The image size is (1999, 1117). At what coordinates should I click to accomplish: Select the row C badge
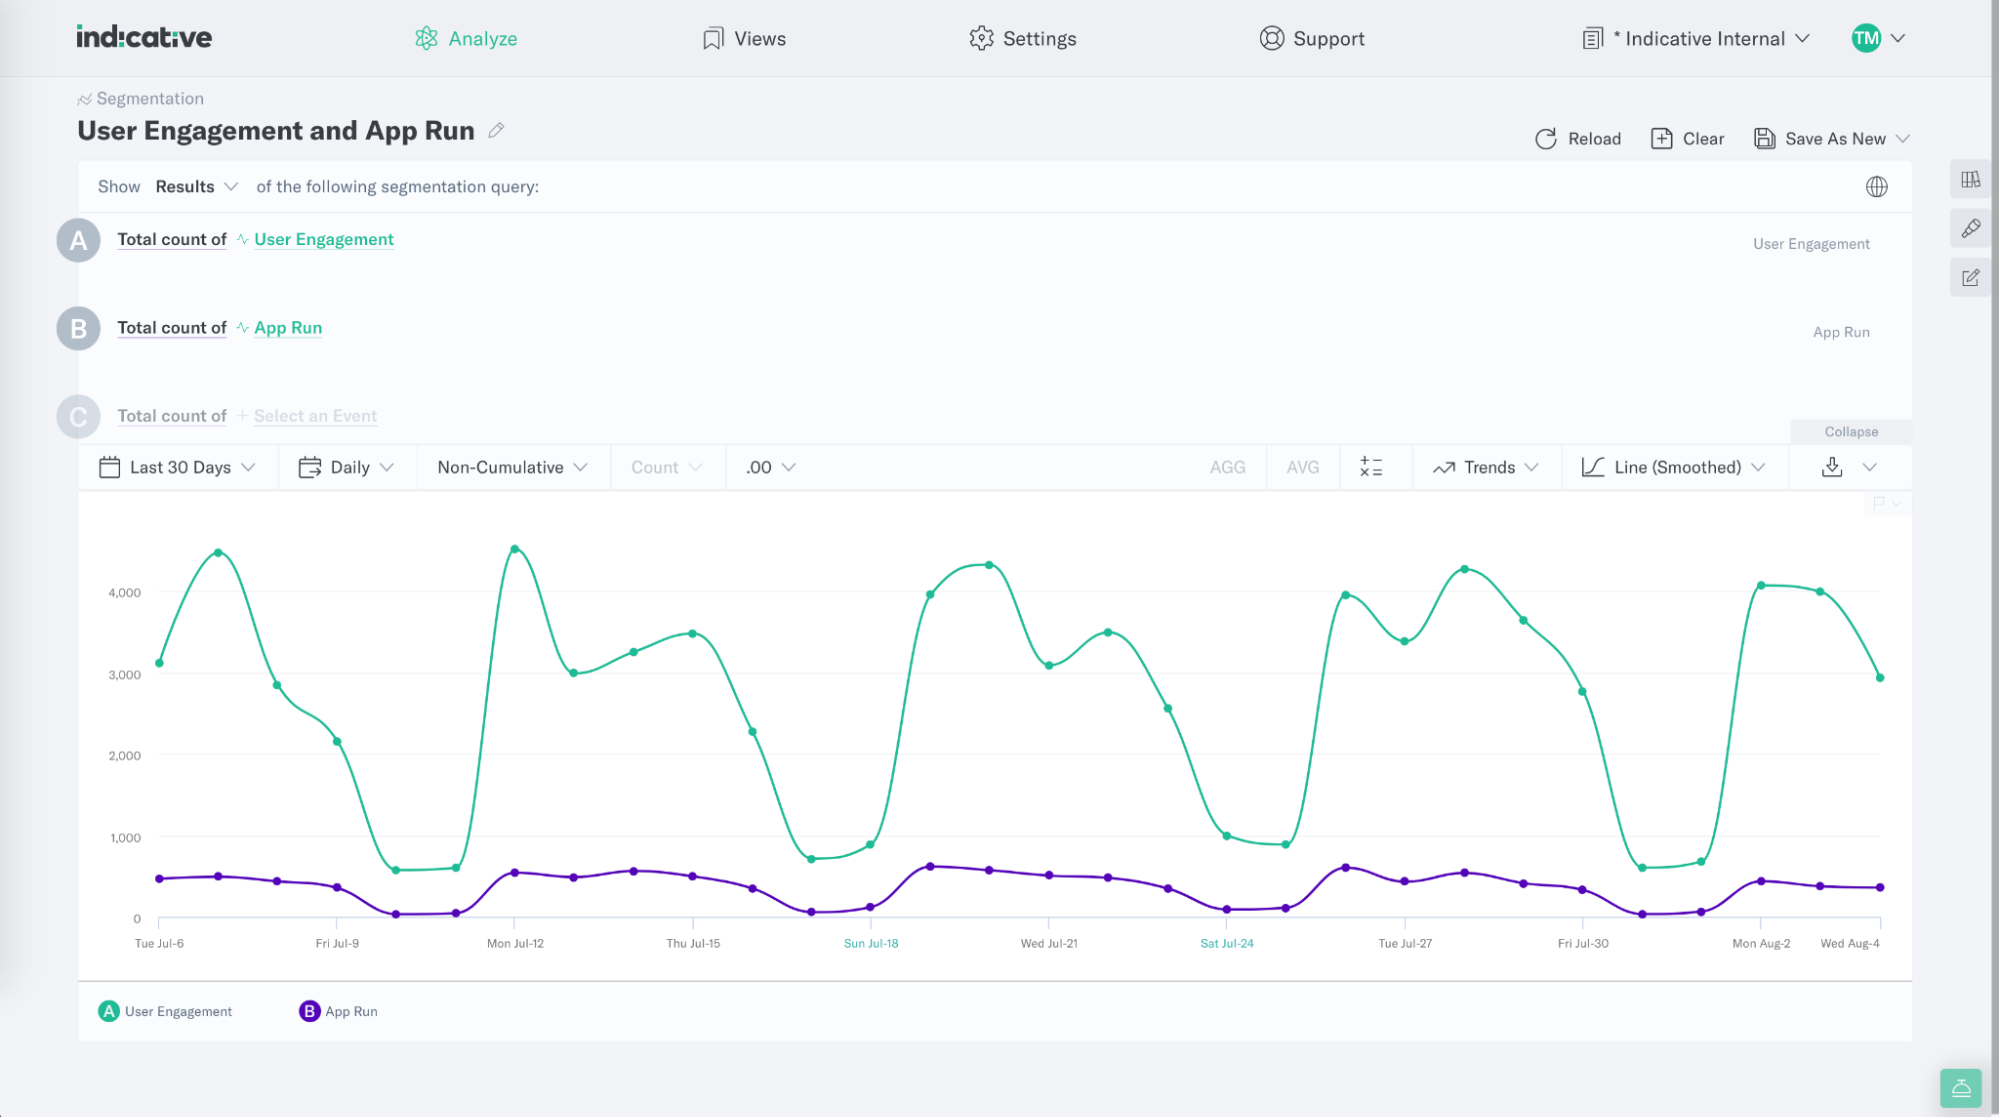[78, 416]
